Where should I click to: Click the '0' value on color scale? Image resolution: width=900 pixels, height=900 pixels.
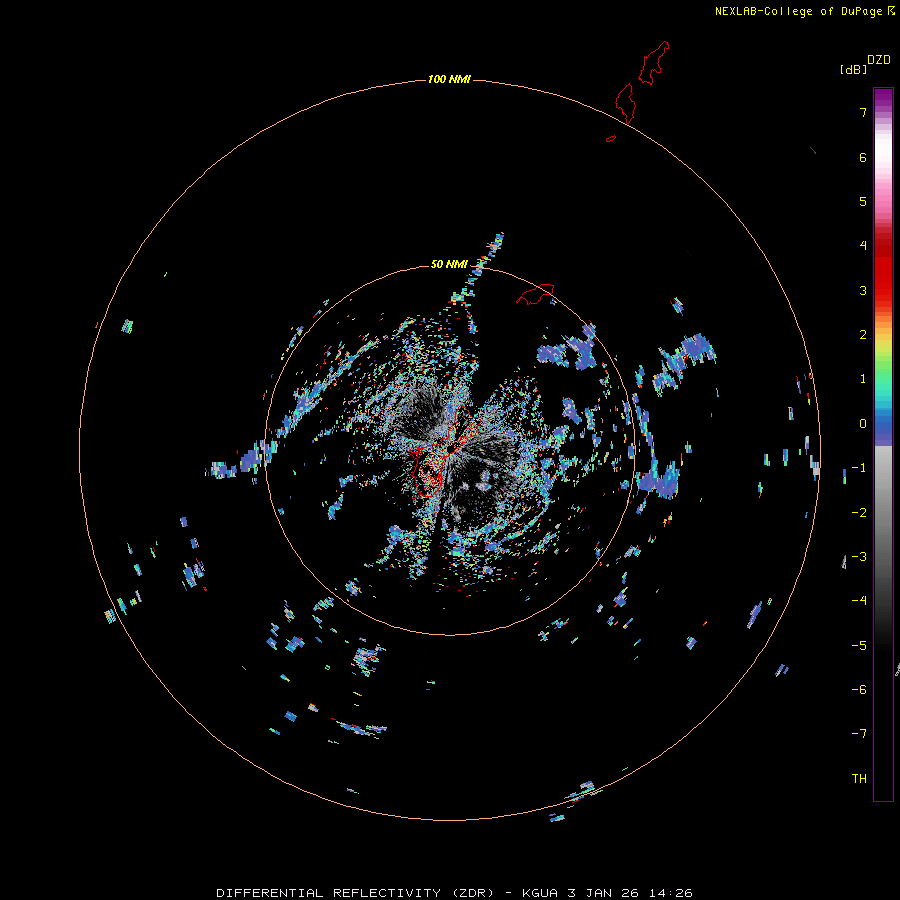(x=863, y=424)
